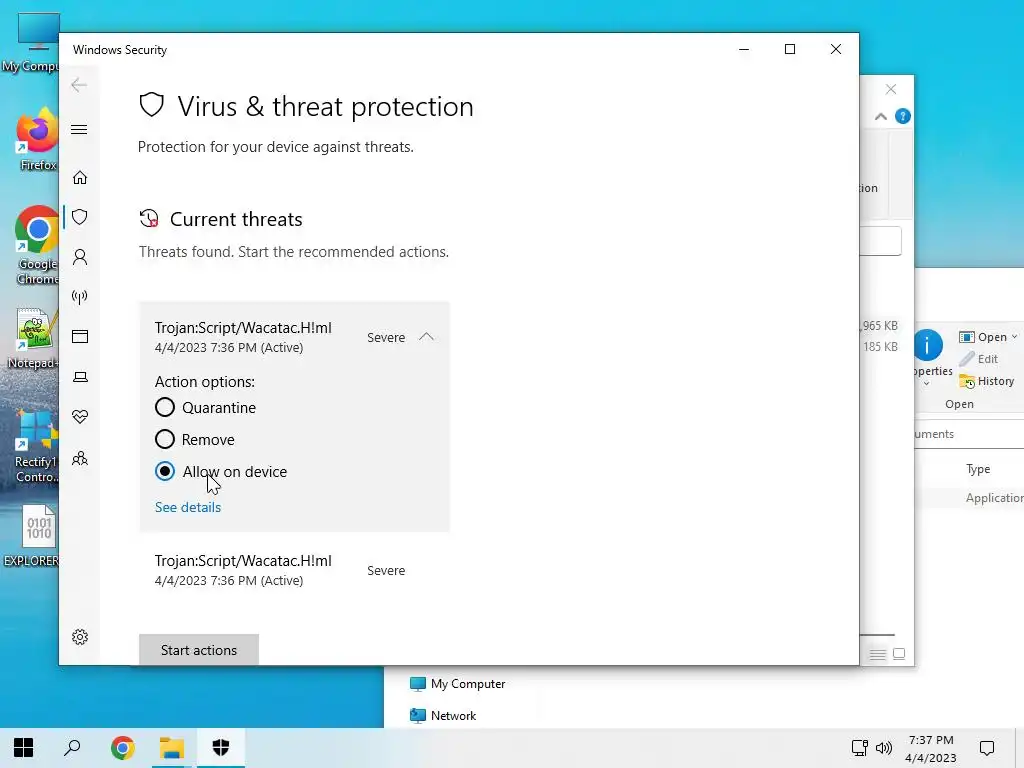Image resolution: width=1024 pixels, height=768 pixels.
Task: Open Settings gear in Windows Security
Action: pyautogui.click(x=80, y=637)
